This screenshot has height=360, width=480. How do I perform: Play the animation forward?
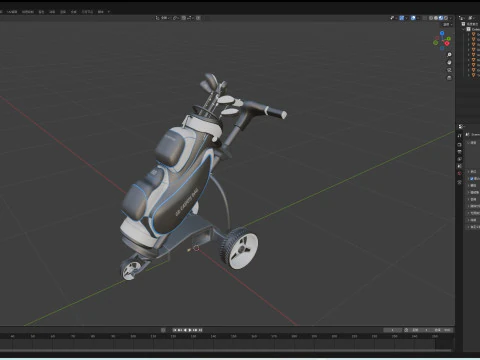tap(190, 330)
